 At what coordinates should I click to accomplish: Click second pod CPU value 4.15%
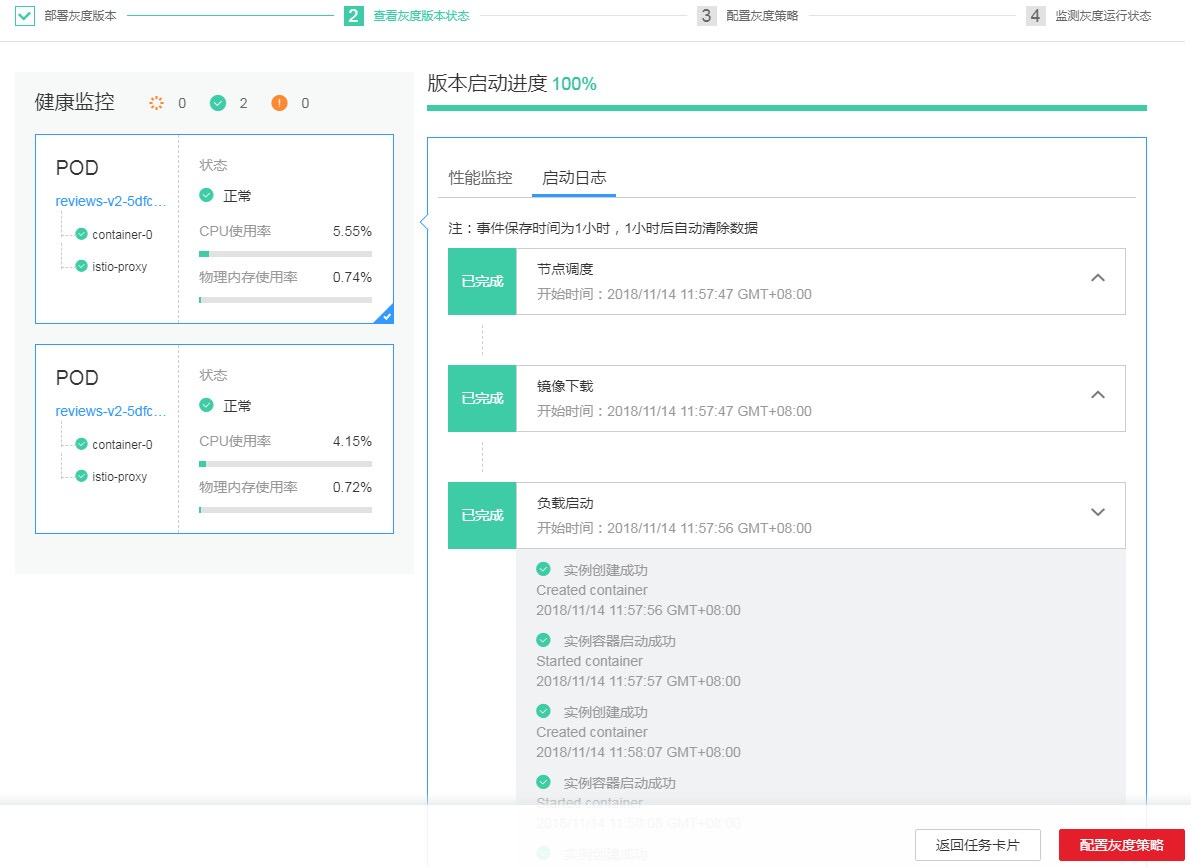(352, 441)
